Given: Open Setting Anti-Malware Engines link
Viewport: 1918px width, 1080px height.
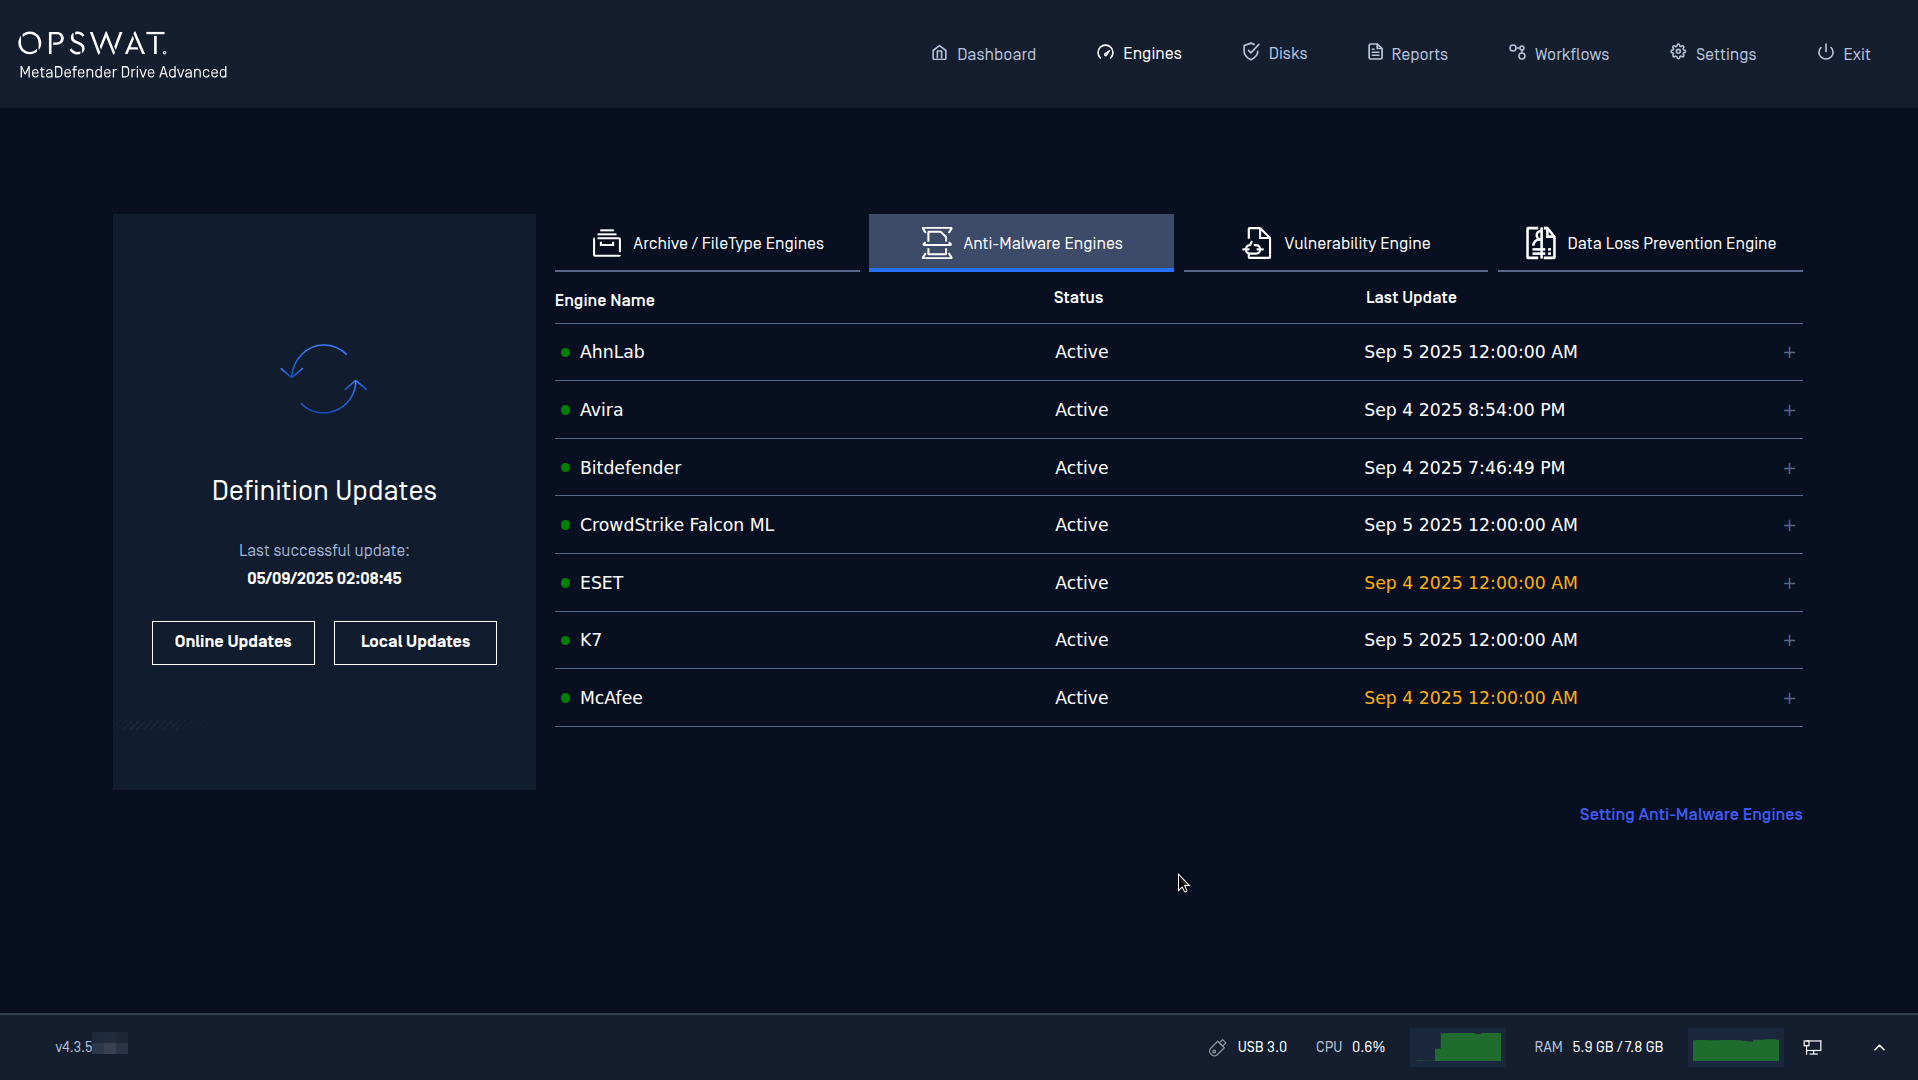Looking at the screenshot, I should point(1690,814).
